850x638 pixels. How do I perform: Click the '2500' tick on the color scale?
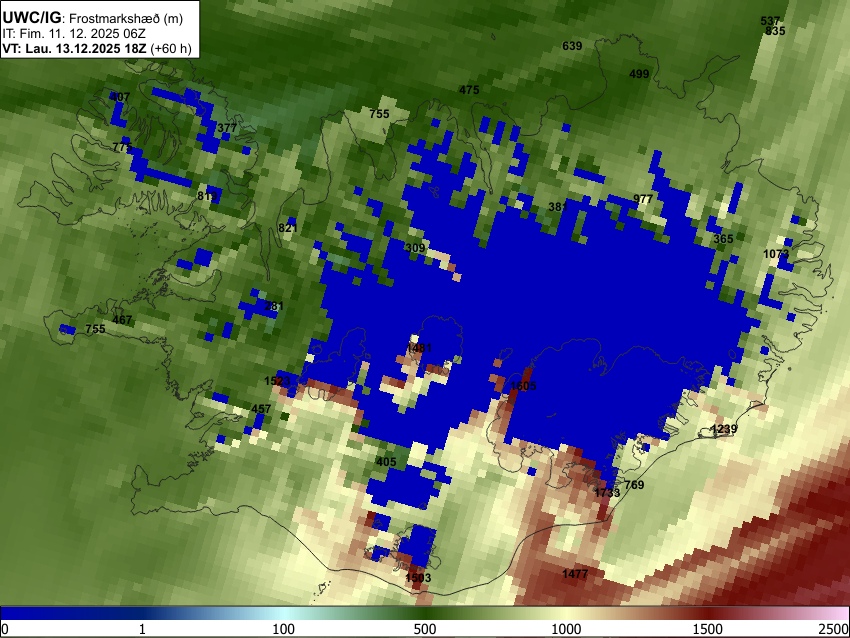tap(835, 629)
